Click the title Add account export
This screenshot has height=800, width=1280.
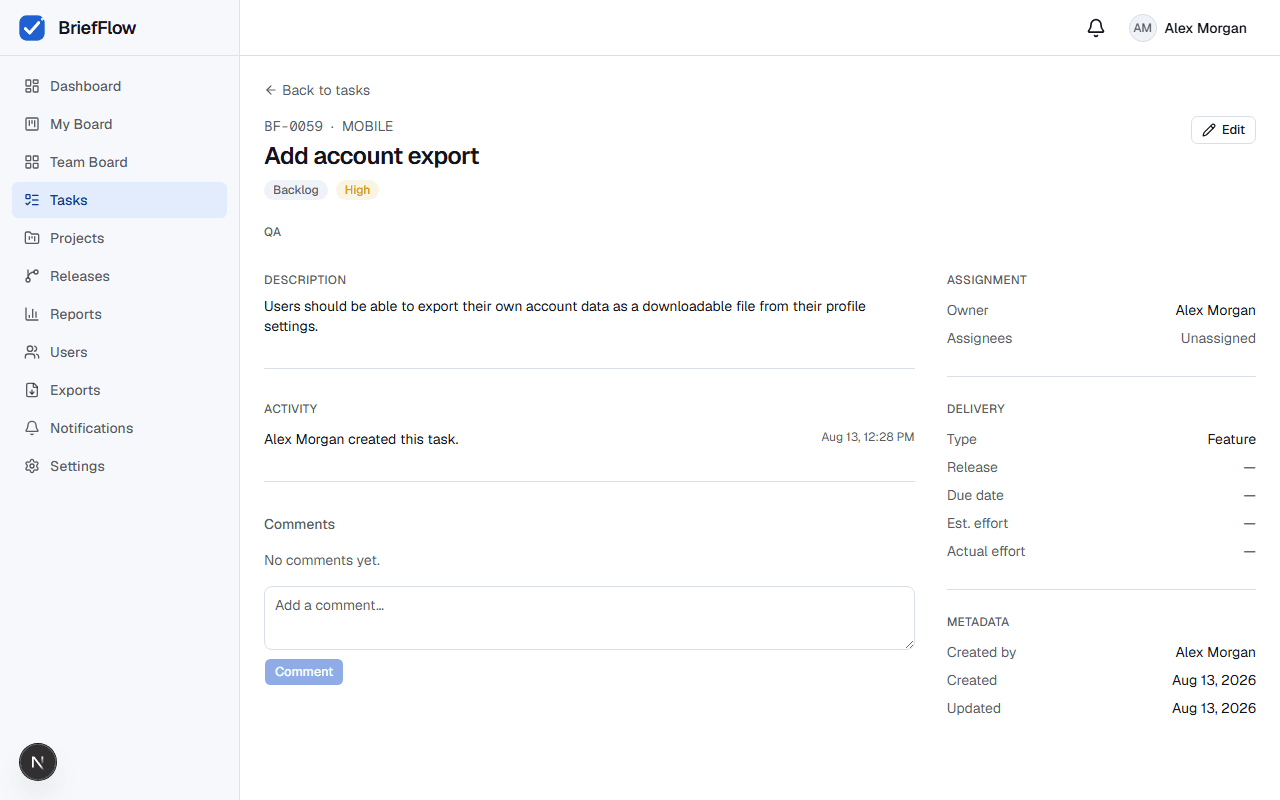coord(372,156)
